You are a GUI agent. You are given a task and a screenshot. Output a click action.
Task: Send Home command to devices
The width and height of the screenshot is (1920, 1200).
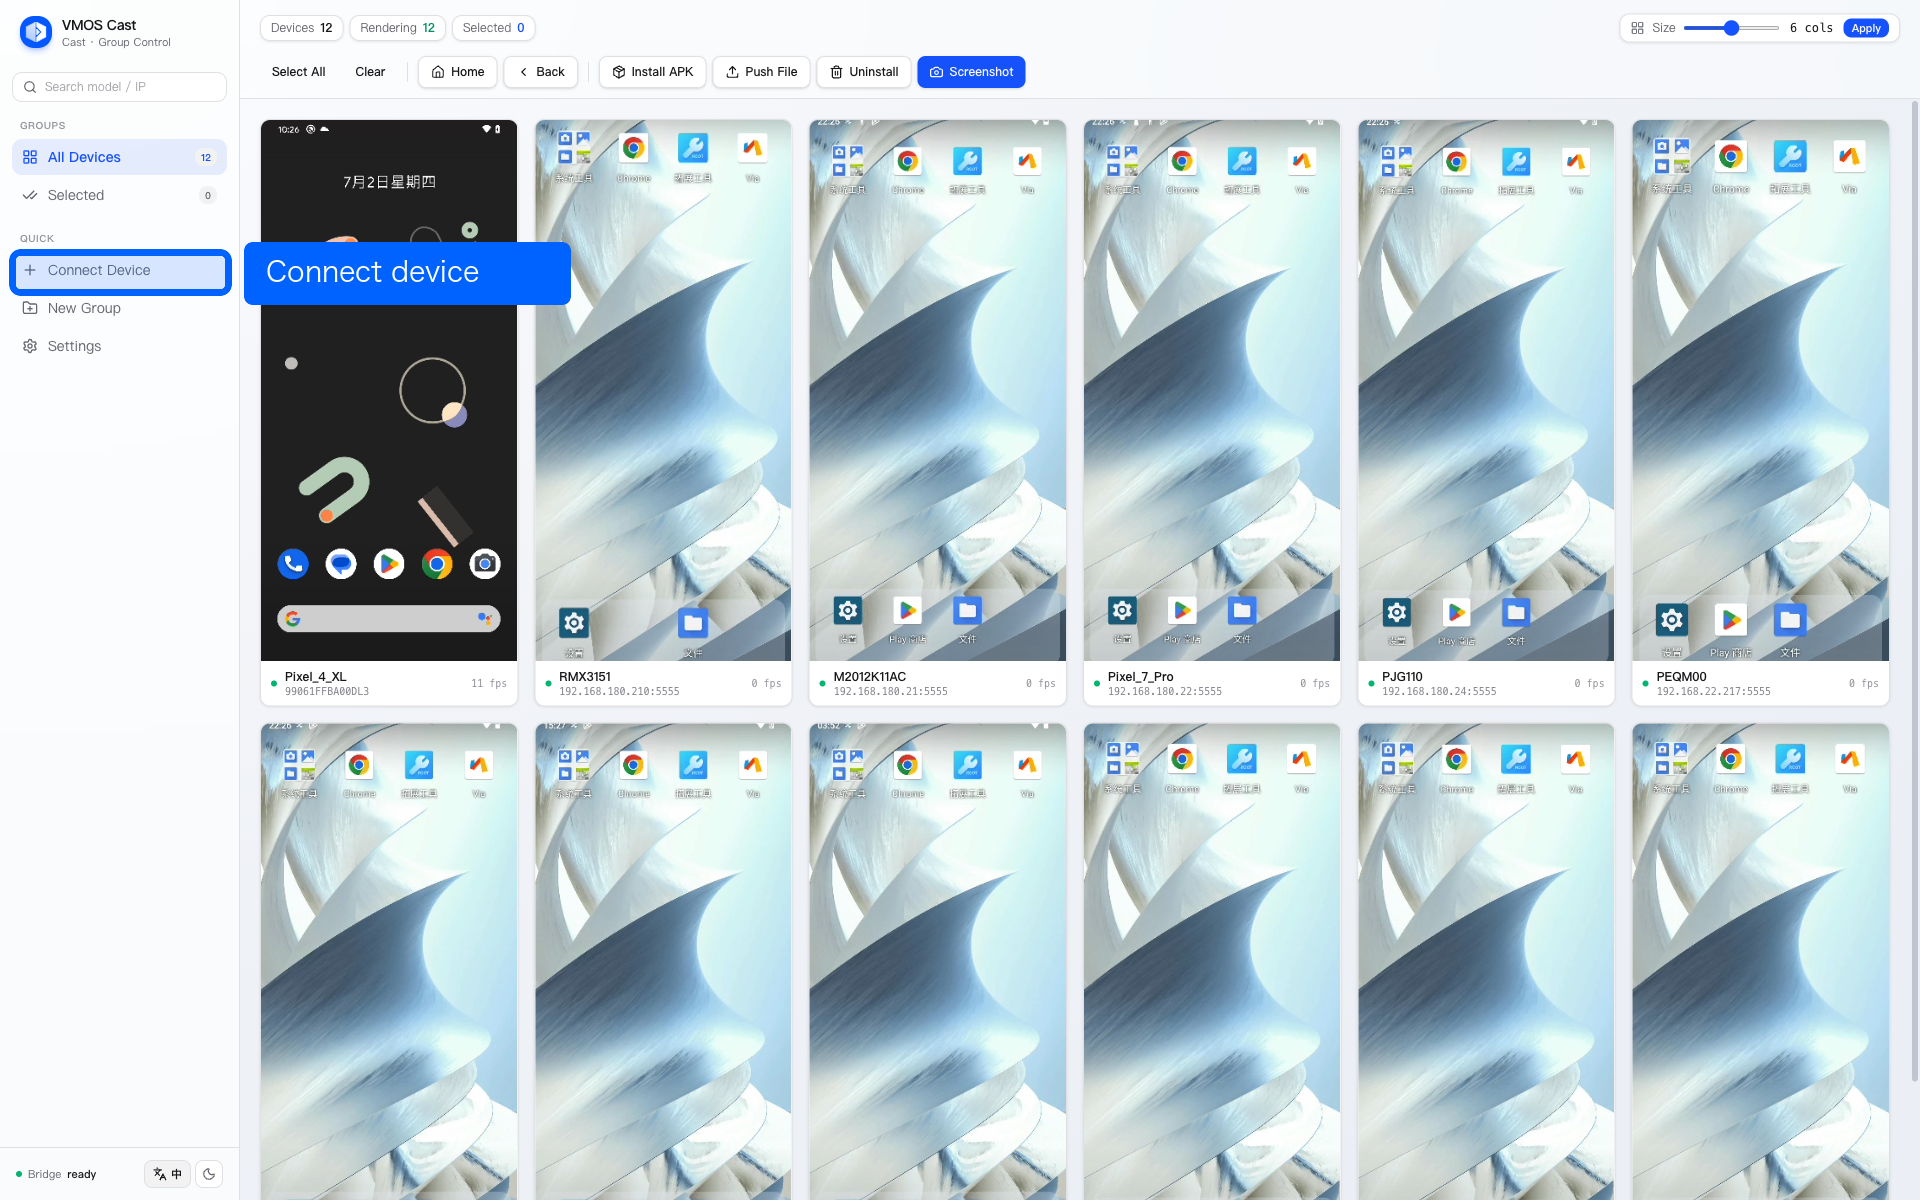pos(457,72)
